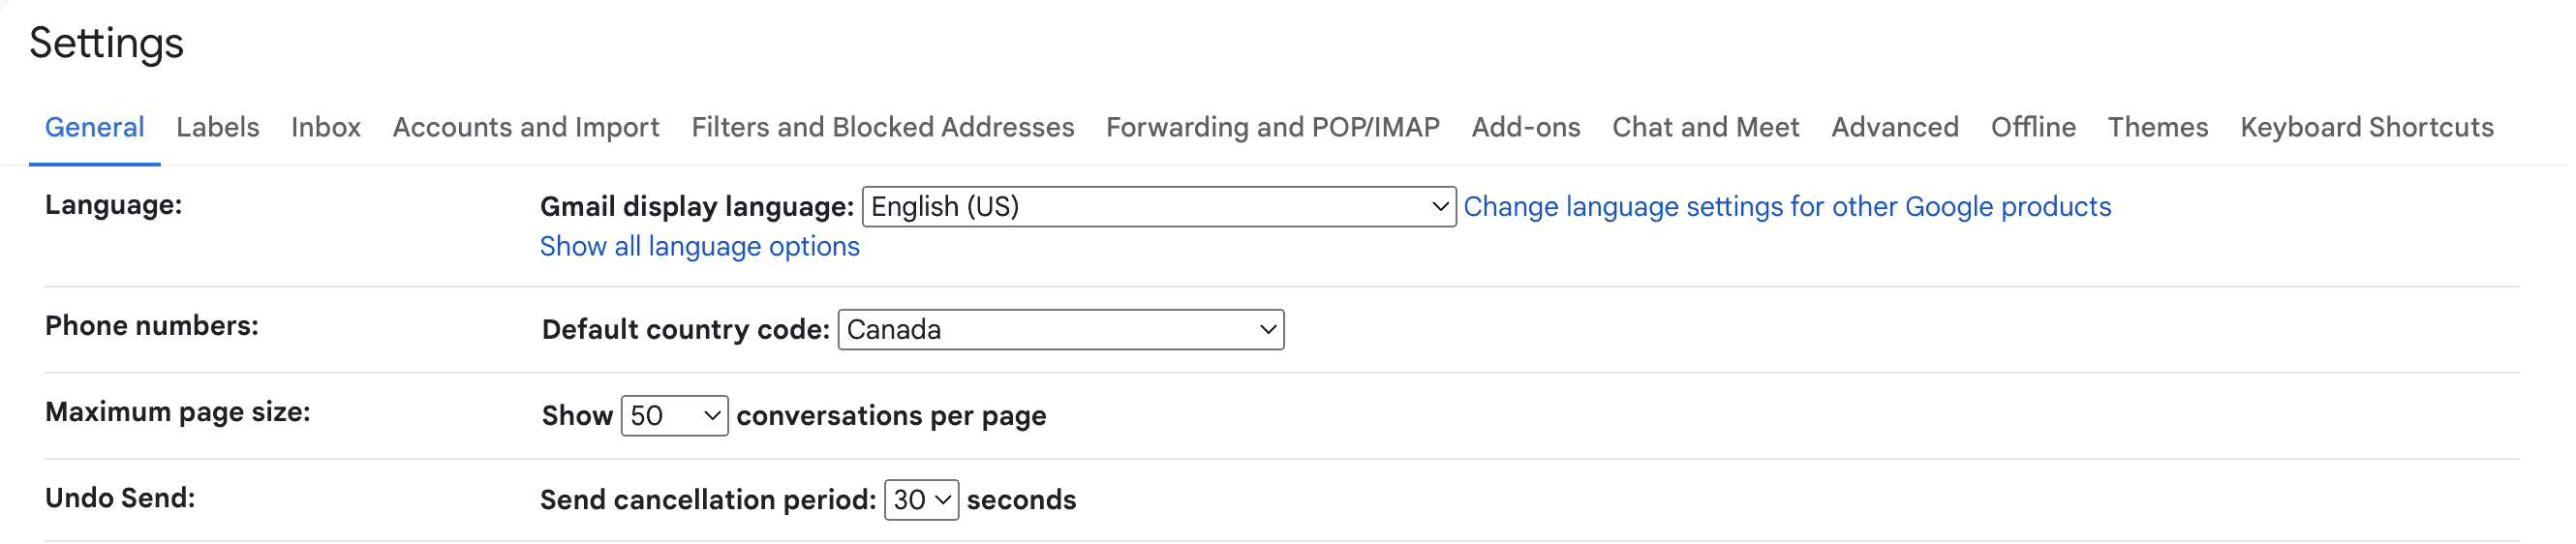Open Keyboard Shortcuts tab
This screenshot has height=544, width=2576.
coord(2367,127)
